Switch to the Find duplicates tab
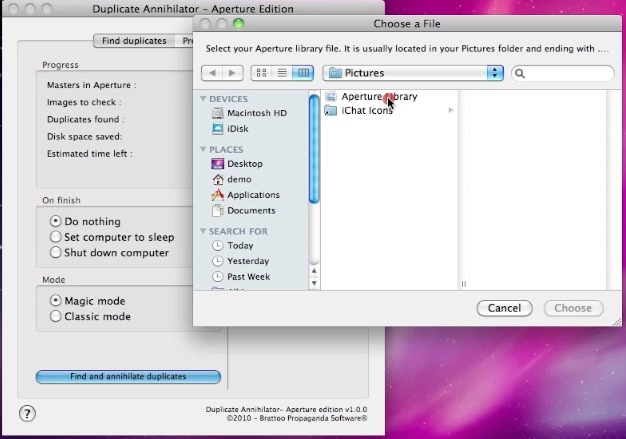This screenshot has width=626, height=439. coord(134,41)
